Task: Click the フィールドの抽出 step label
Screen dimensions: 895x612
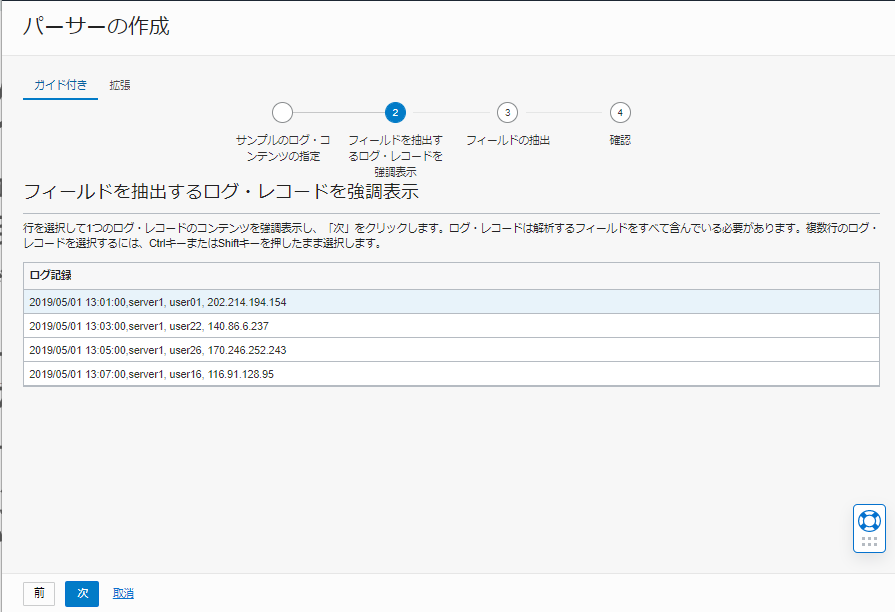Action: click(x=508, y=141)
